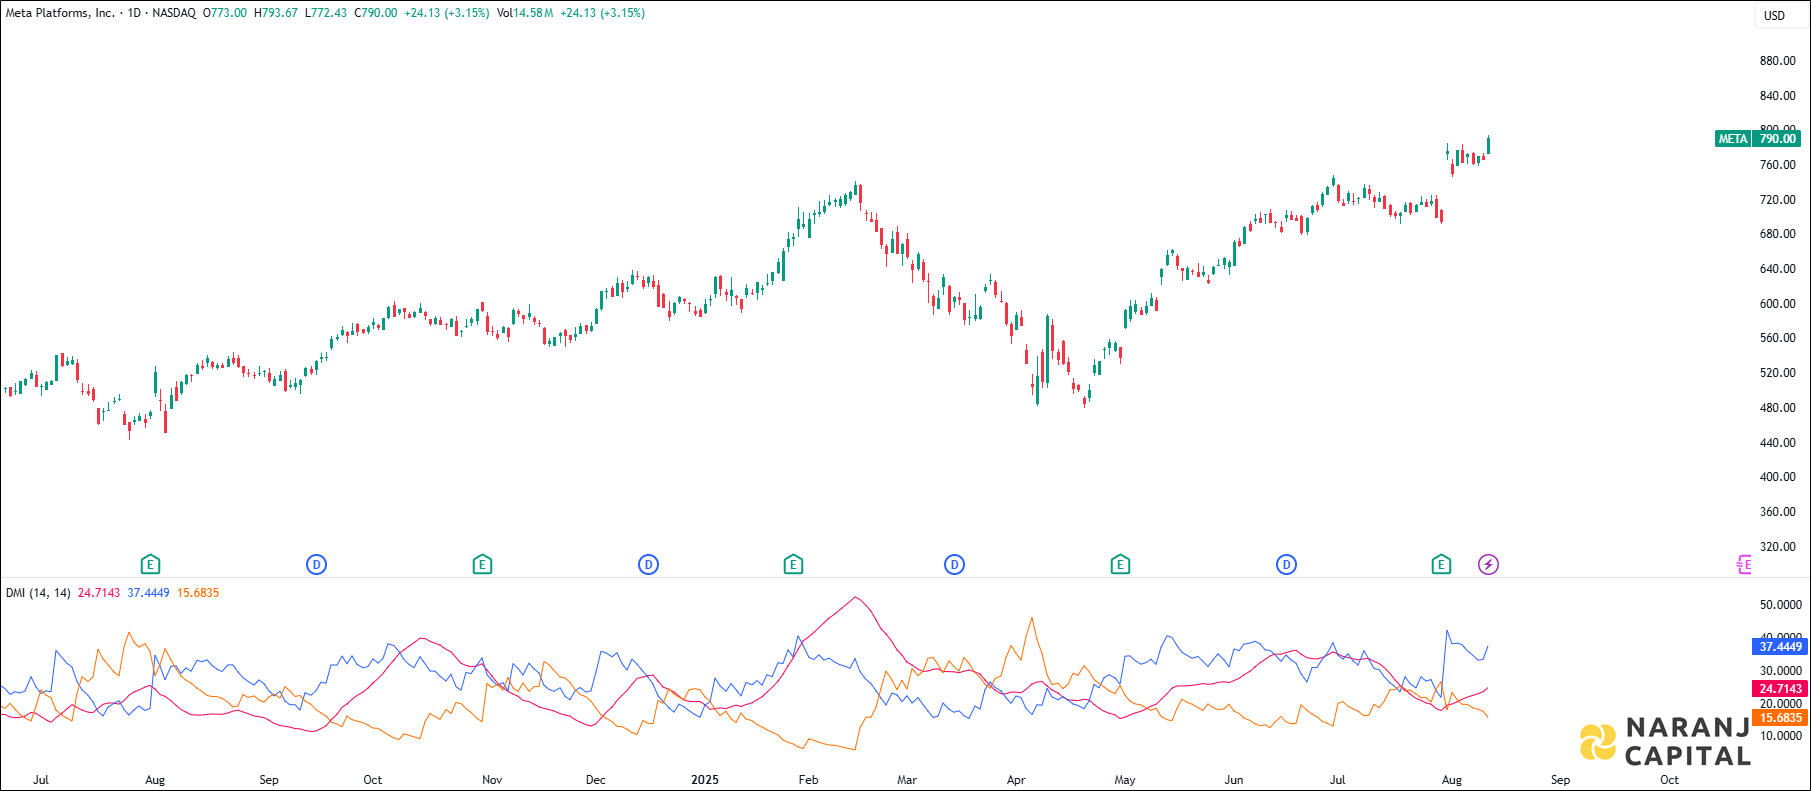Click the blue 37.4449 DMI axis tag
The height and width of the screenshot is (791, 1811).
tap(1780, 647)
